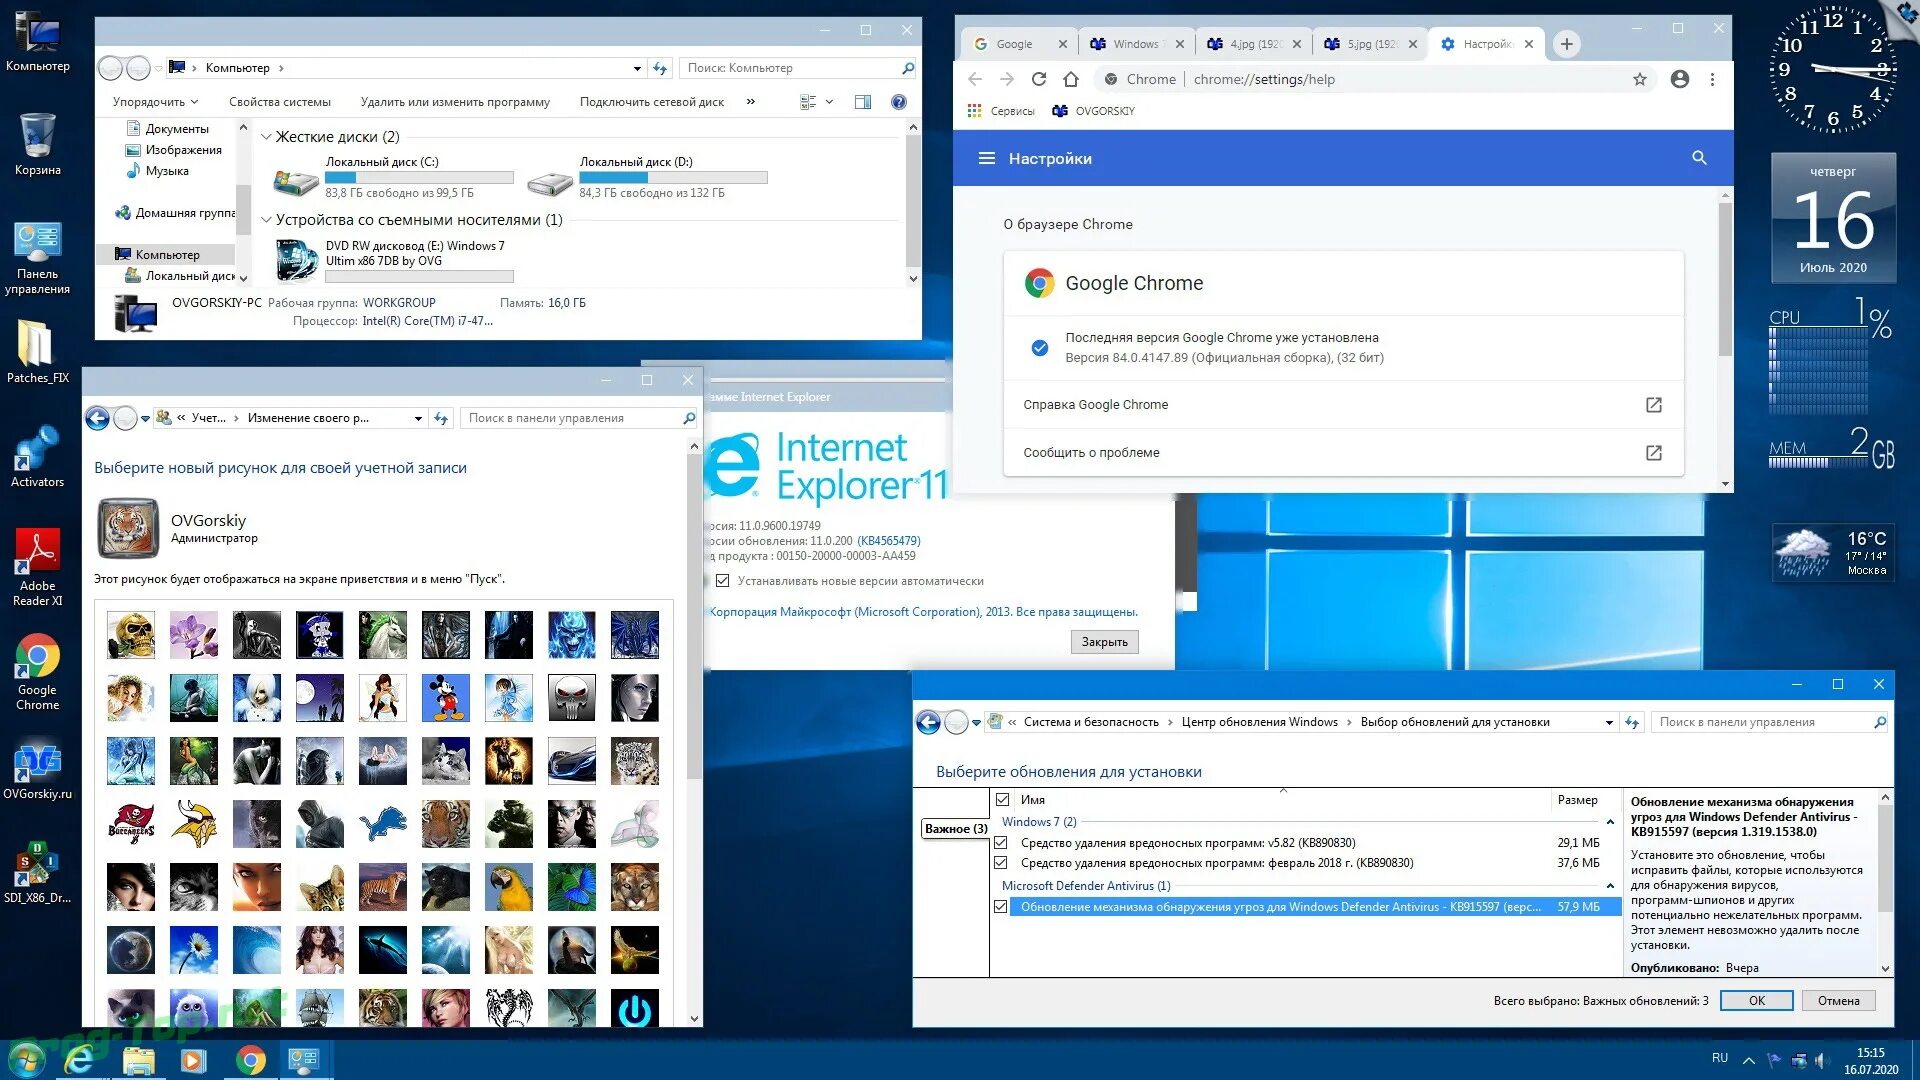Click help icon in Компьютер window

899,102
